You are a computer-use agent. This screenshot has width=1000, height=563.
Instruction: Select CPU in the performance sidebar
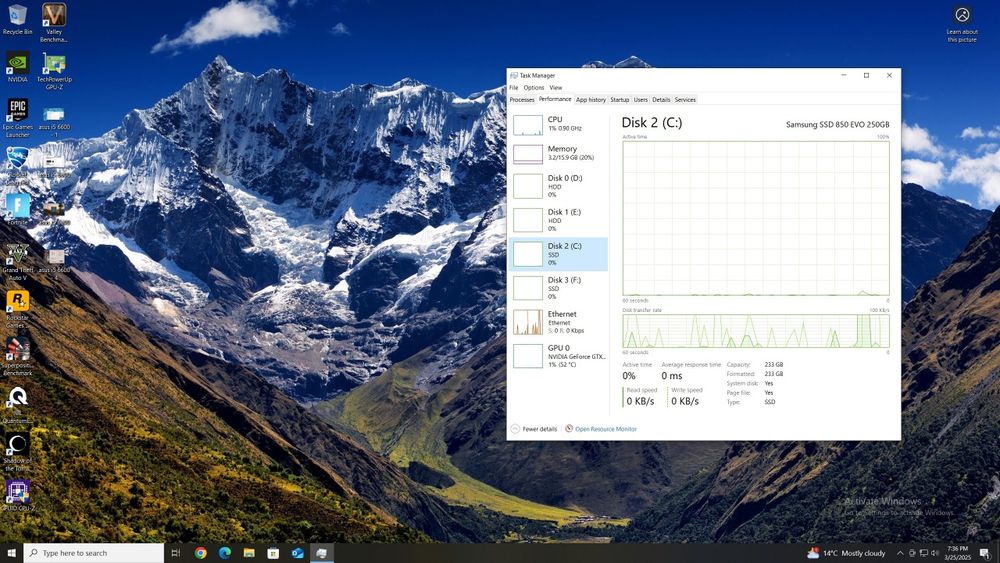click(558, 124)
